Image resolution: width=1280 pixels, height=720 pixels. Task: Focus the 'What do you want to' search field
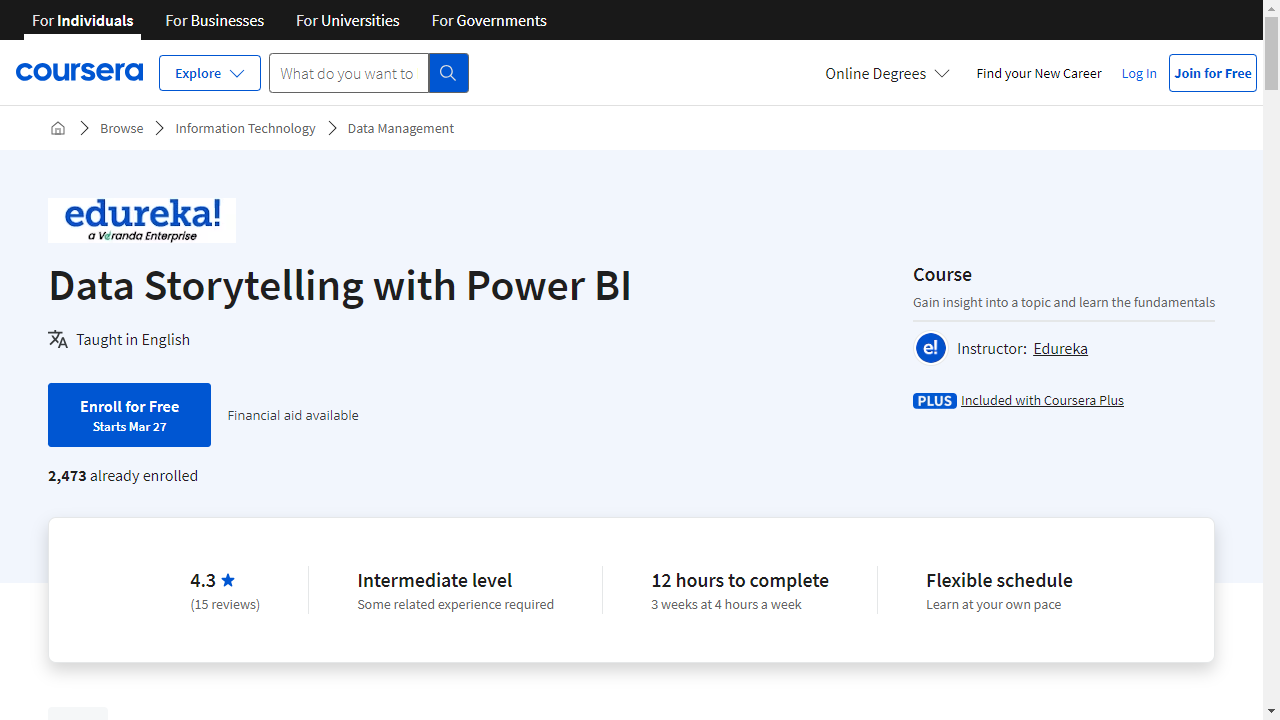[348, 73]
